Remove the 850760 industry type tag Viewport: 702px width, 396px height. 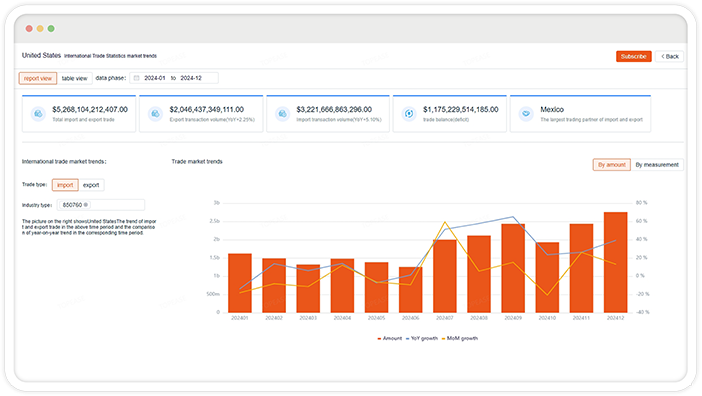(x=86, y=205)
